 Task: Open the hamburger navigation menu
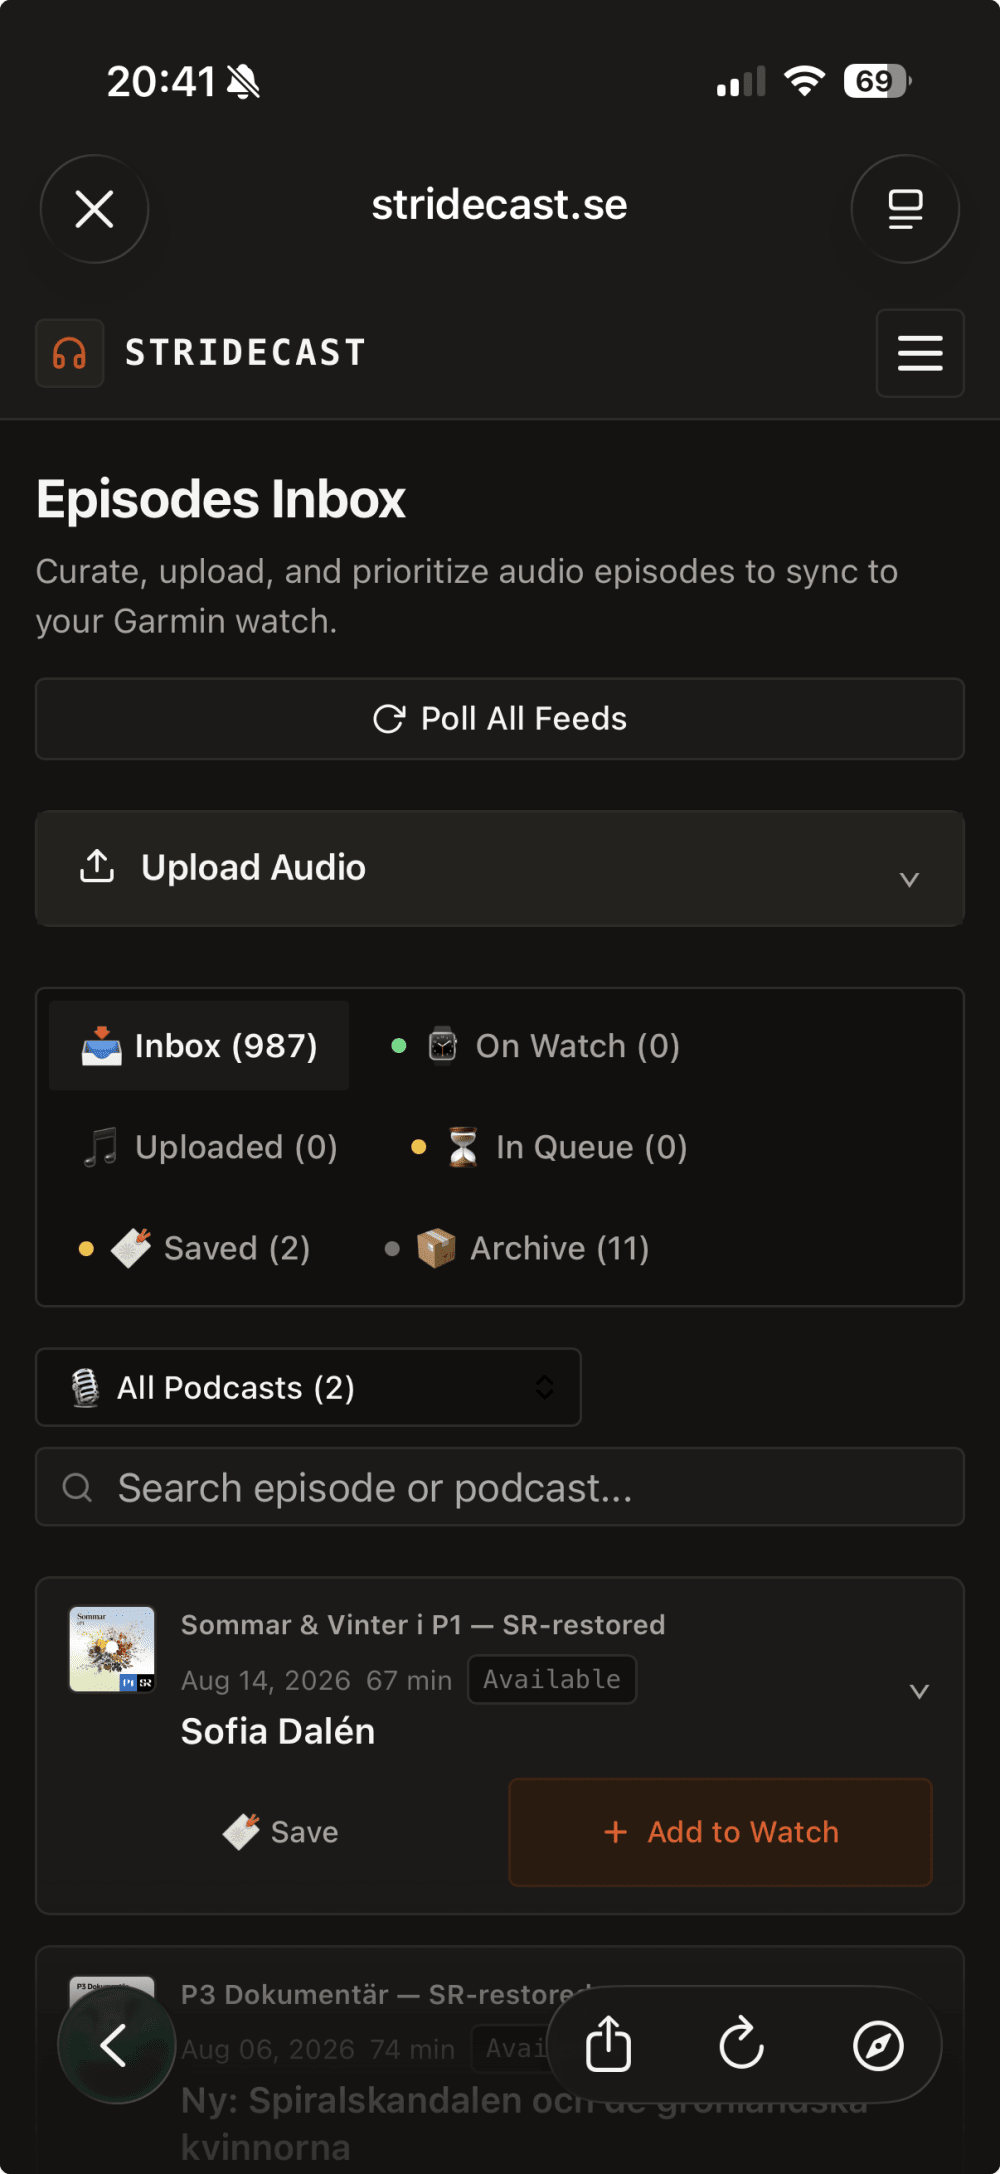point(920,353)
